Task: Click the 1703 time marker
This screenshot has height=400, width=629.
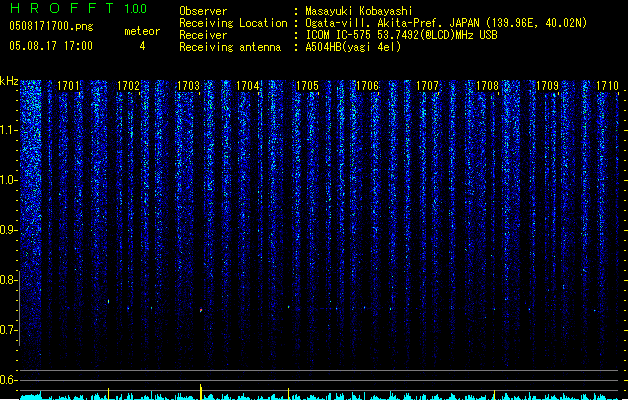Action: coord(188,86)
